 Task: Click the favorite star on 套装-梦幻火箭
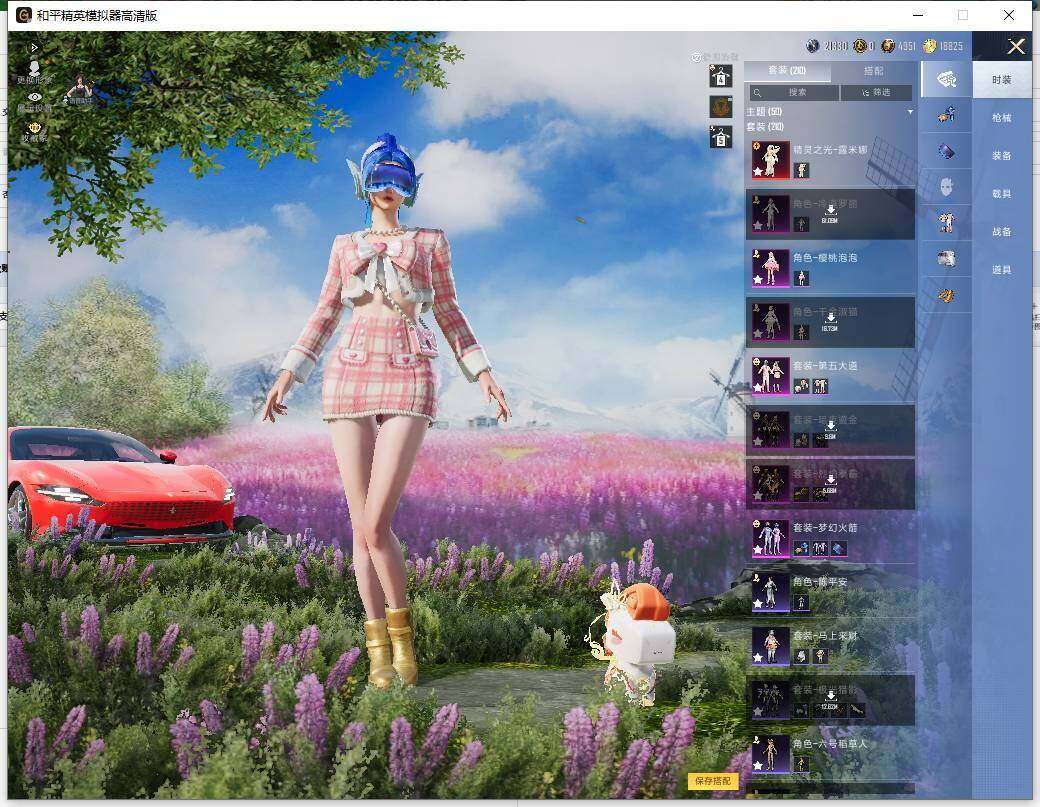(x=757, y=550)
